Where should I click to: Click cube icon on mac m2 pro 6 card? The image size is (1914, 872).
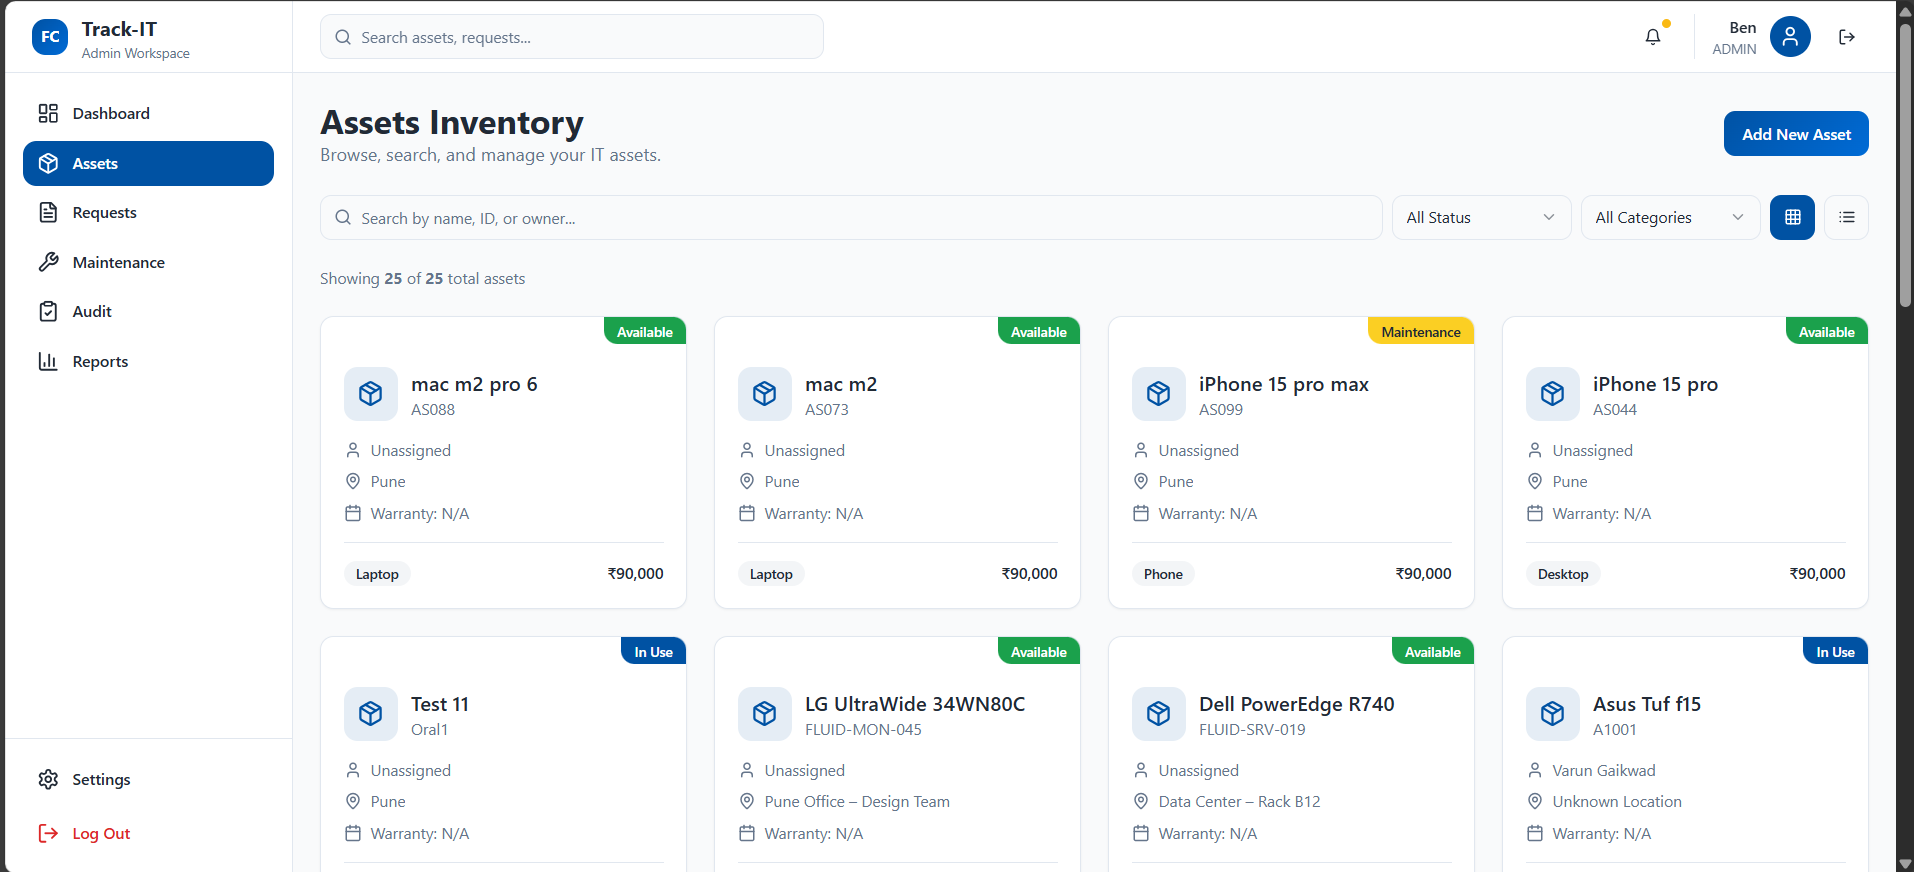(371, 394)
